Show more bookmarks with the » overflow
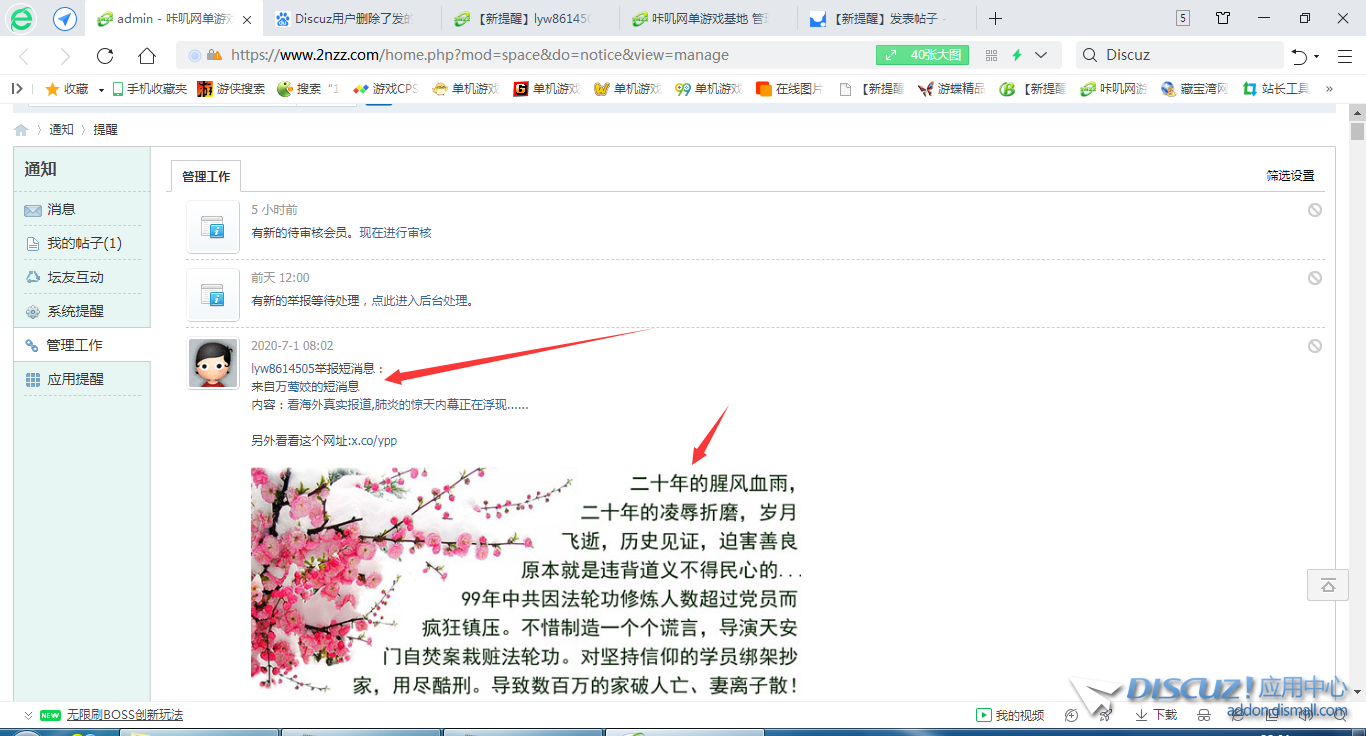This screenshot has height=736, width=1366. click(x=1329, y=89)
